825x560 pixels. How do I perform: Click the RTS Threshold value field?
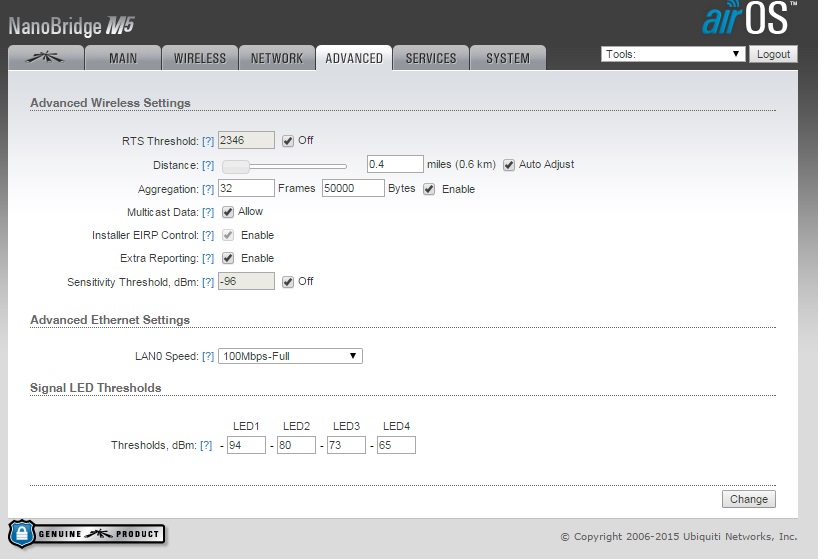click(x=246, y=141)
